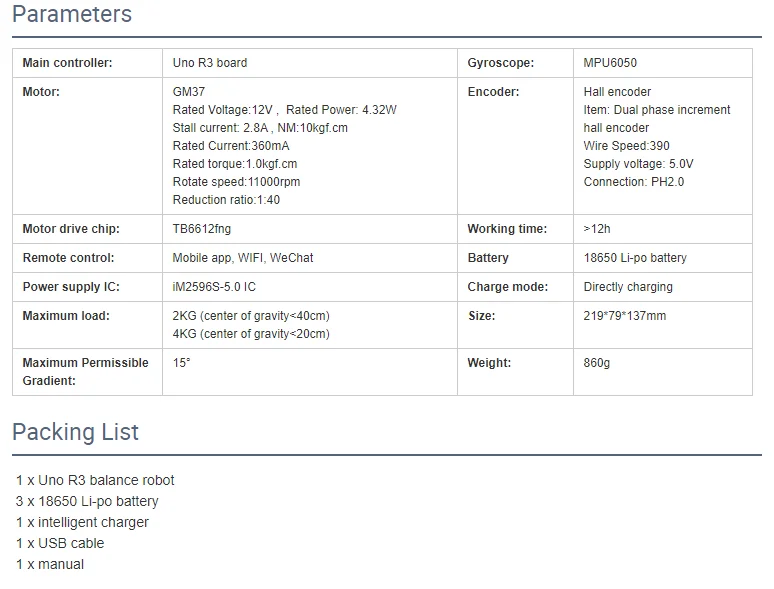Image resolution: width=774 pixels, height=589 pixels.
Task: Select the Wire Speed:390 line
Action: 626,146
